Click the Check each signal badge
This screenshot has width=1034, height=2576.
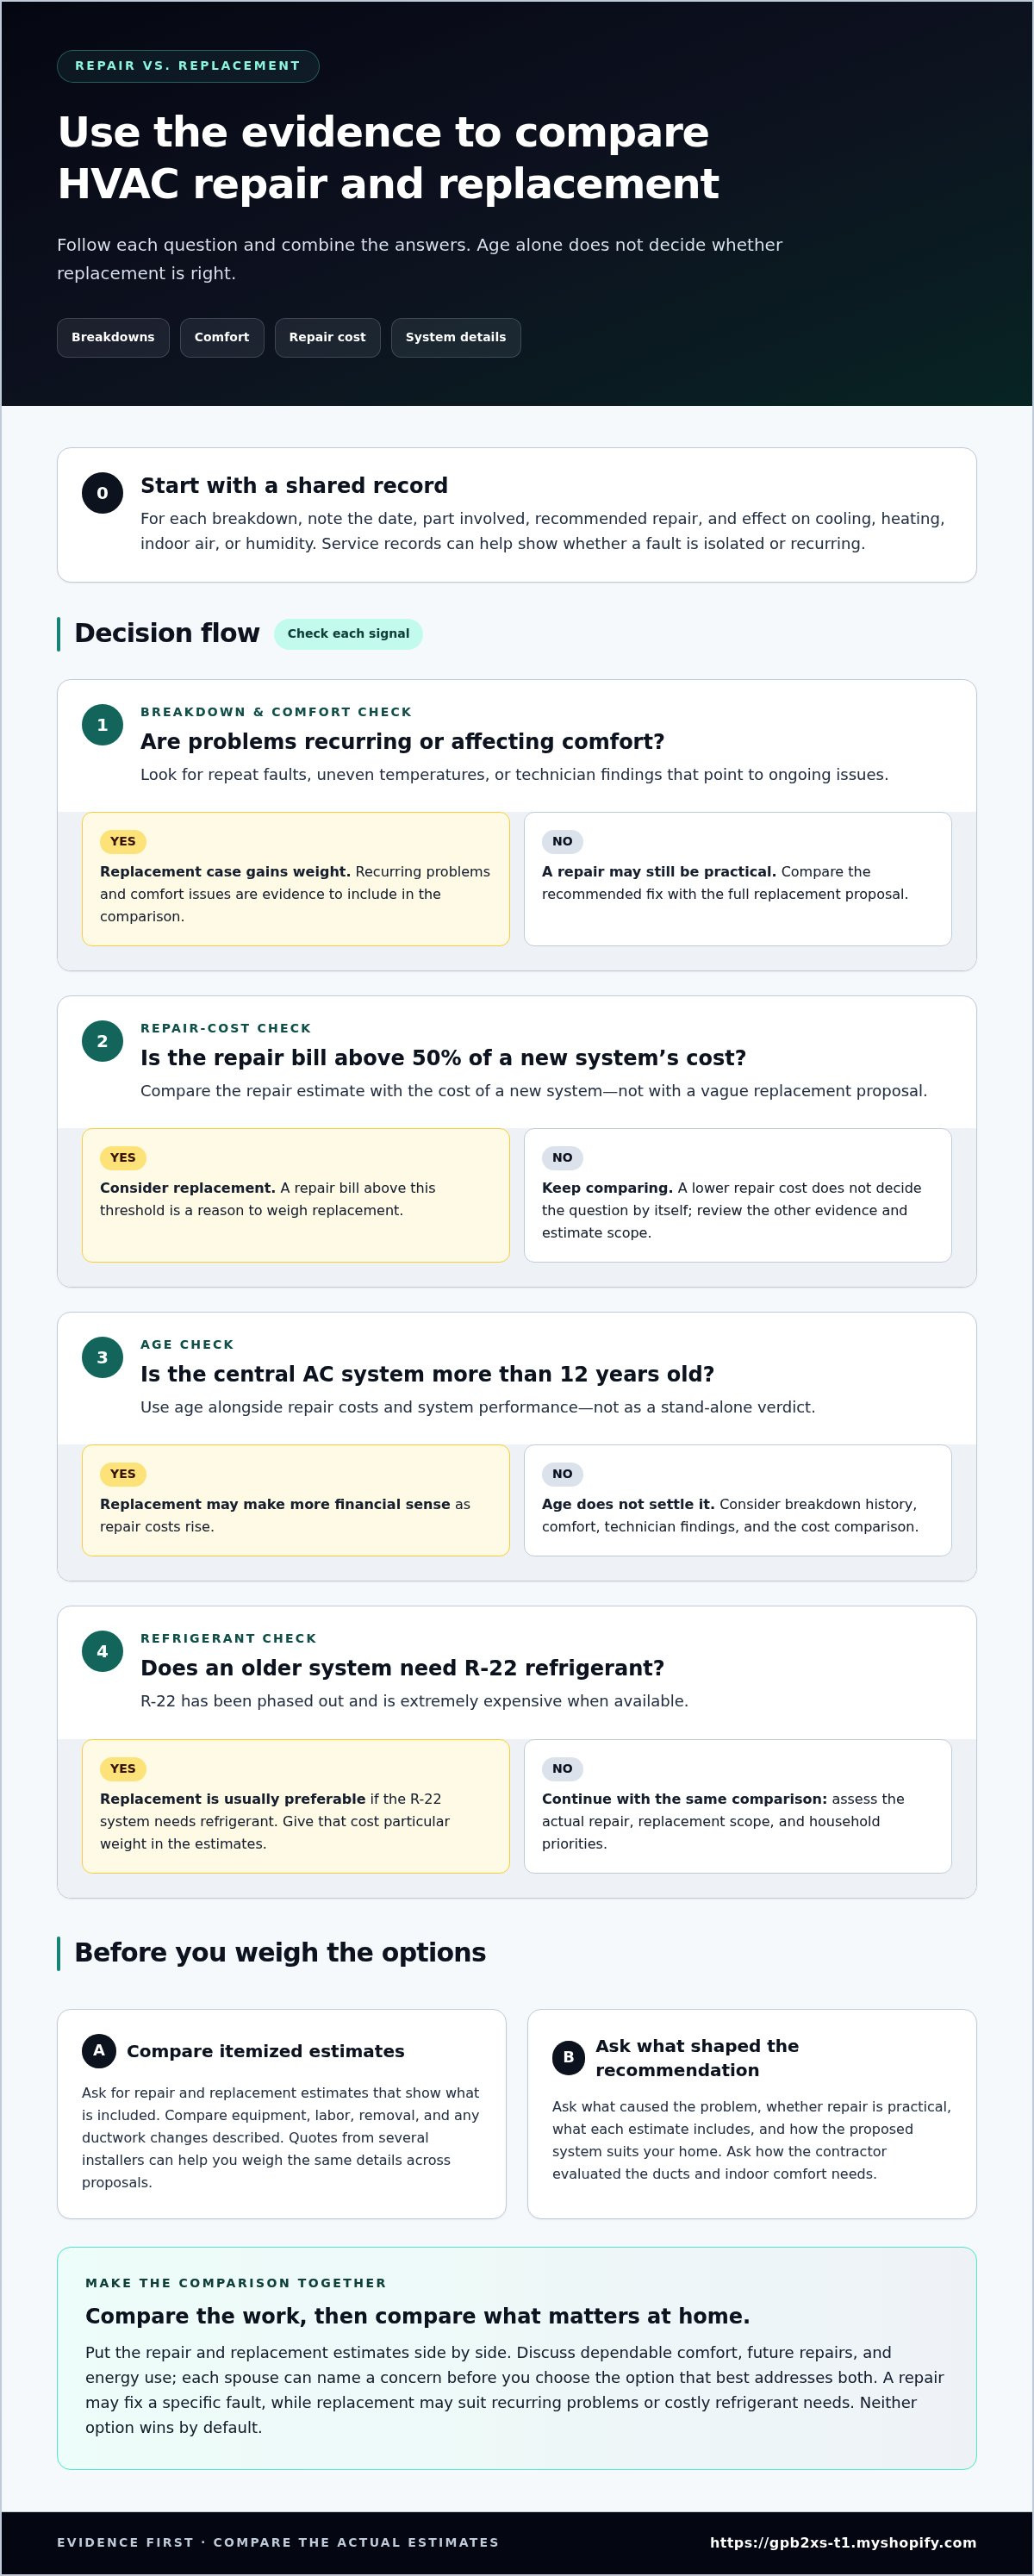[x=348, y=633]
